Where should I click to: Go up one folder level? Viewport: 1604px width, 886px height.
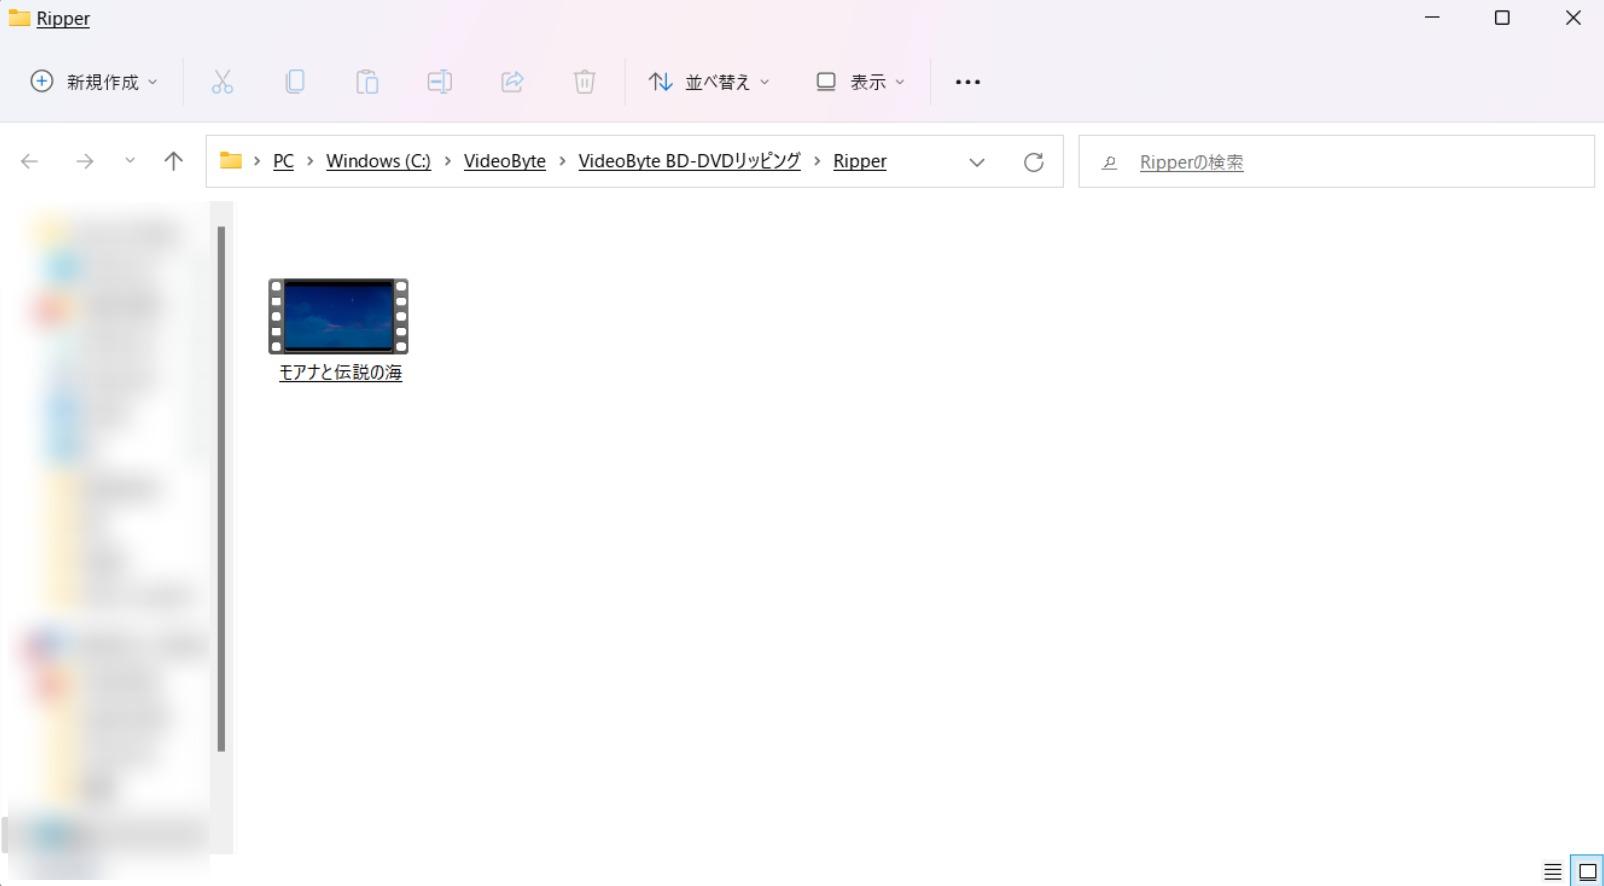173,161
